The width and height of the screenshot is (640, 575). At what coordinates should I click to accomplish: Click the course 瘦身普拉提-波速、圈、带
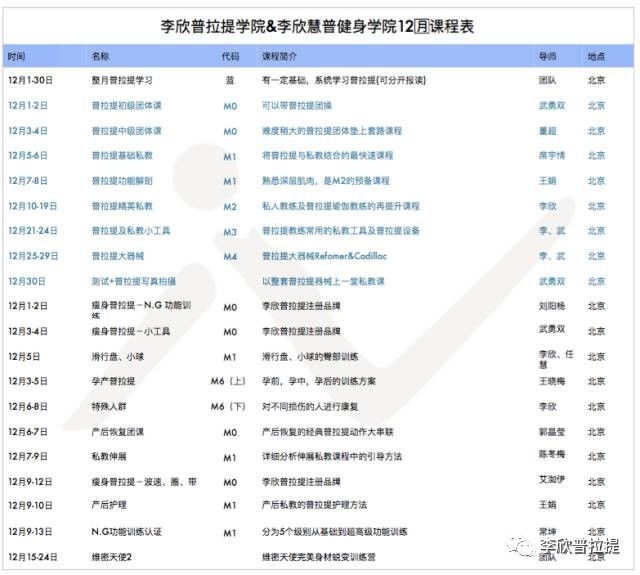(x=144, y=481)
